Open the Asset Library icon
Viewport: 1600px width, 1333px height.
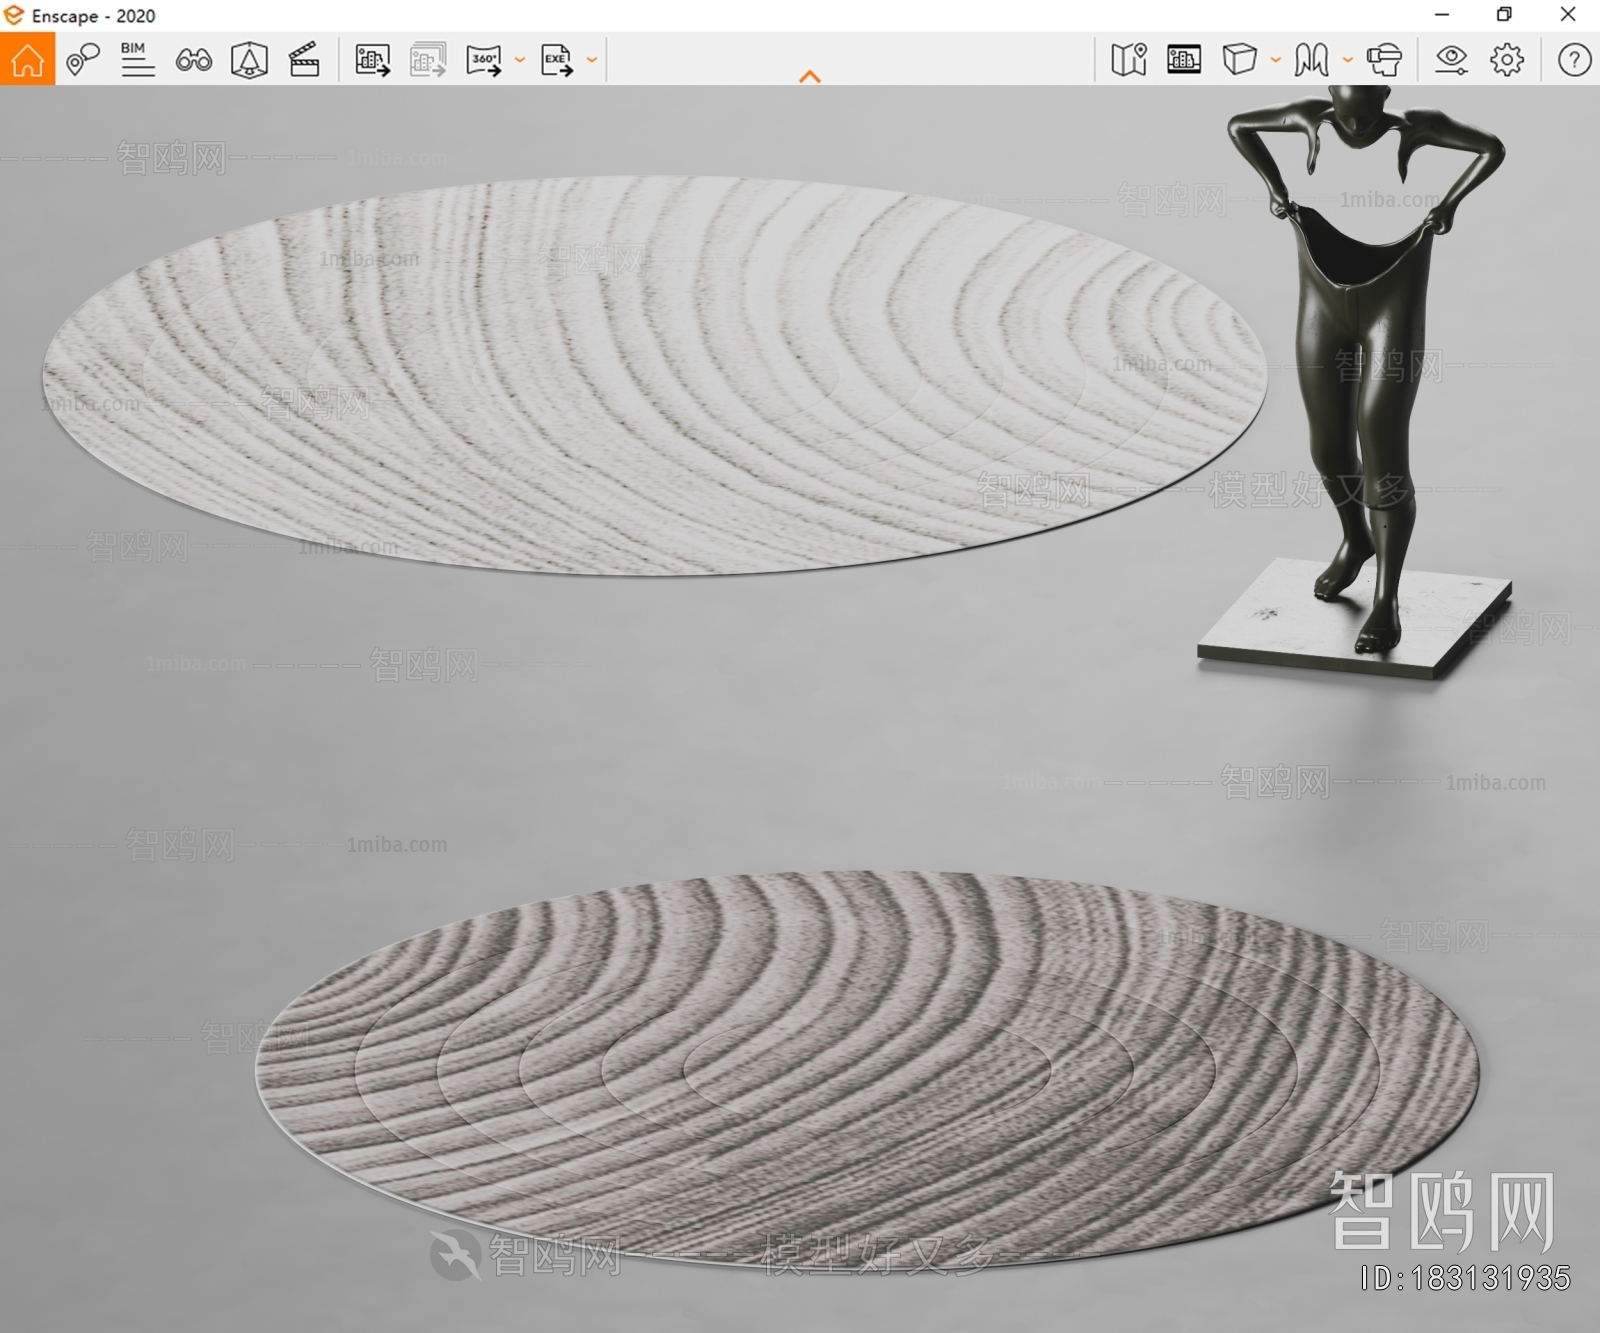[x=1184, y=59]
